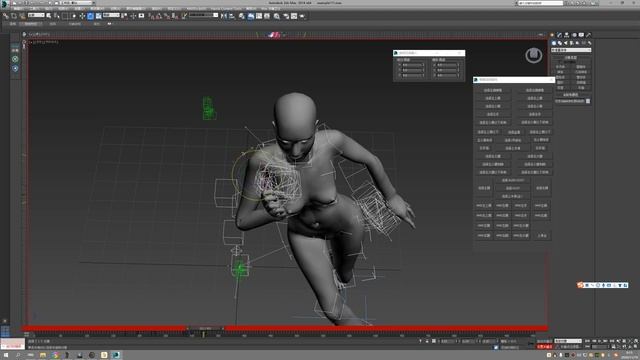This screenshot has height=360, width=640.
Task: Toggle Spinner Snap
Action: [x=175, y=16]
